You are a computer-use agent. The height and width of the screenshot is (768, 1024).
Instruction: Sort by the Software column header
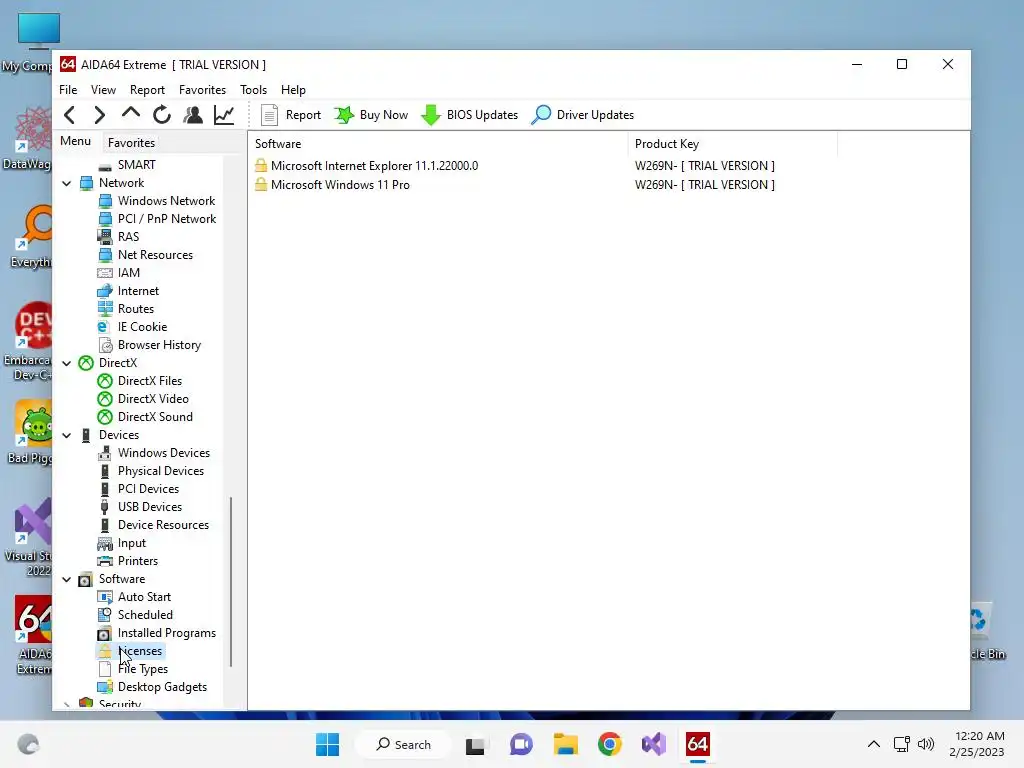click(438, 144)
